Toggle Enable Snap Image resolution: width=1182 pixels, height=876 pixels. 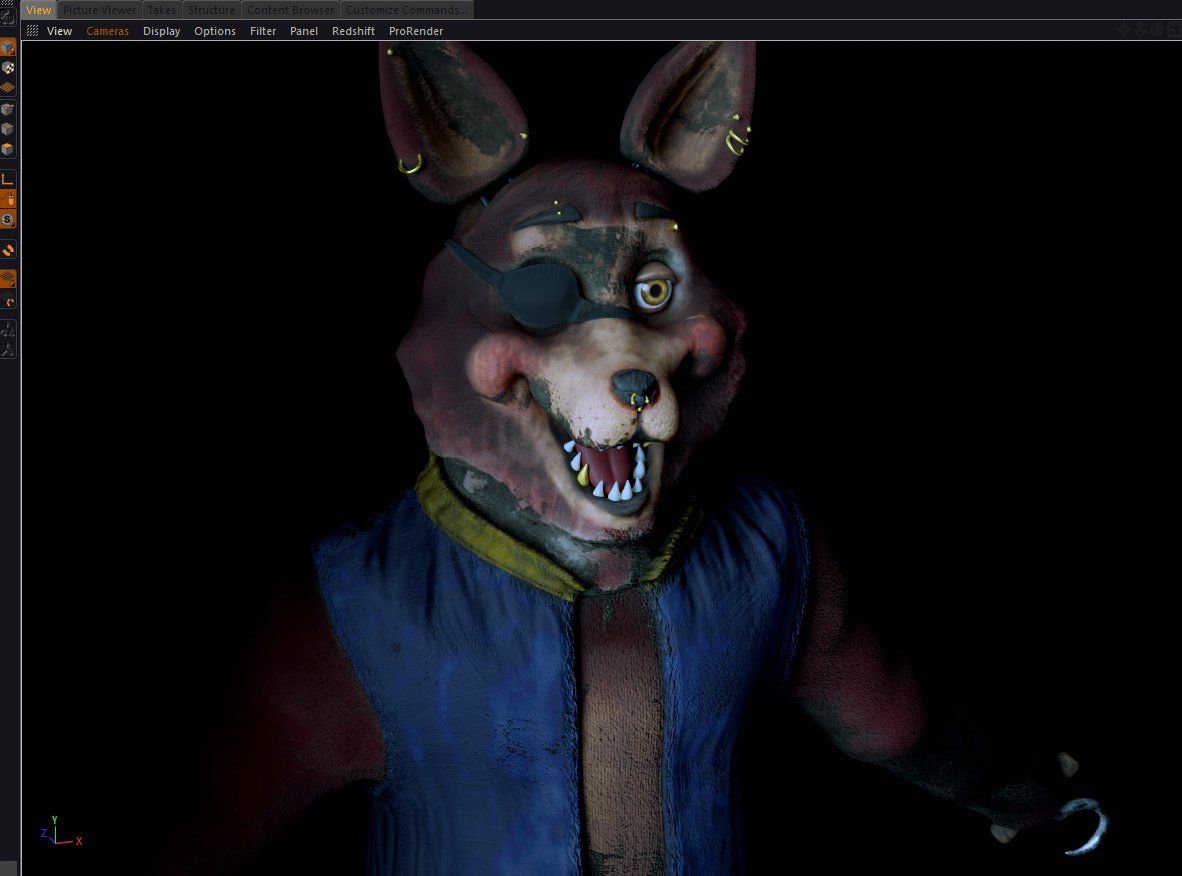click(8, 250)
